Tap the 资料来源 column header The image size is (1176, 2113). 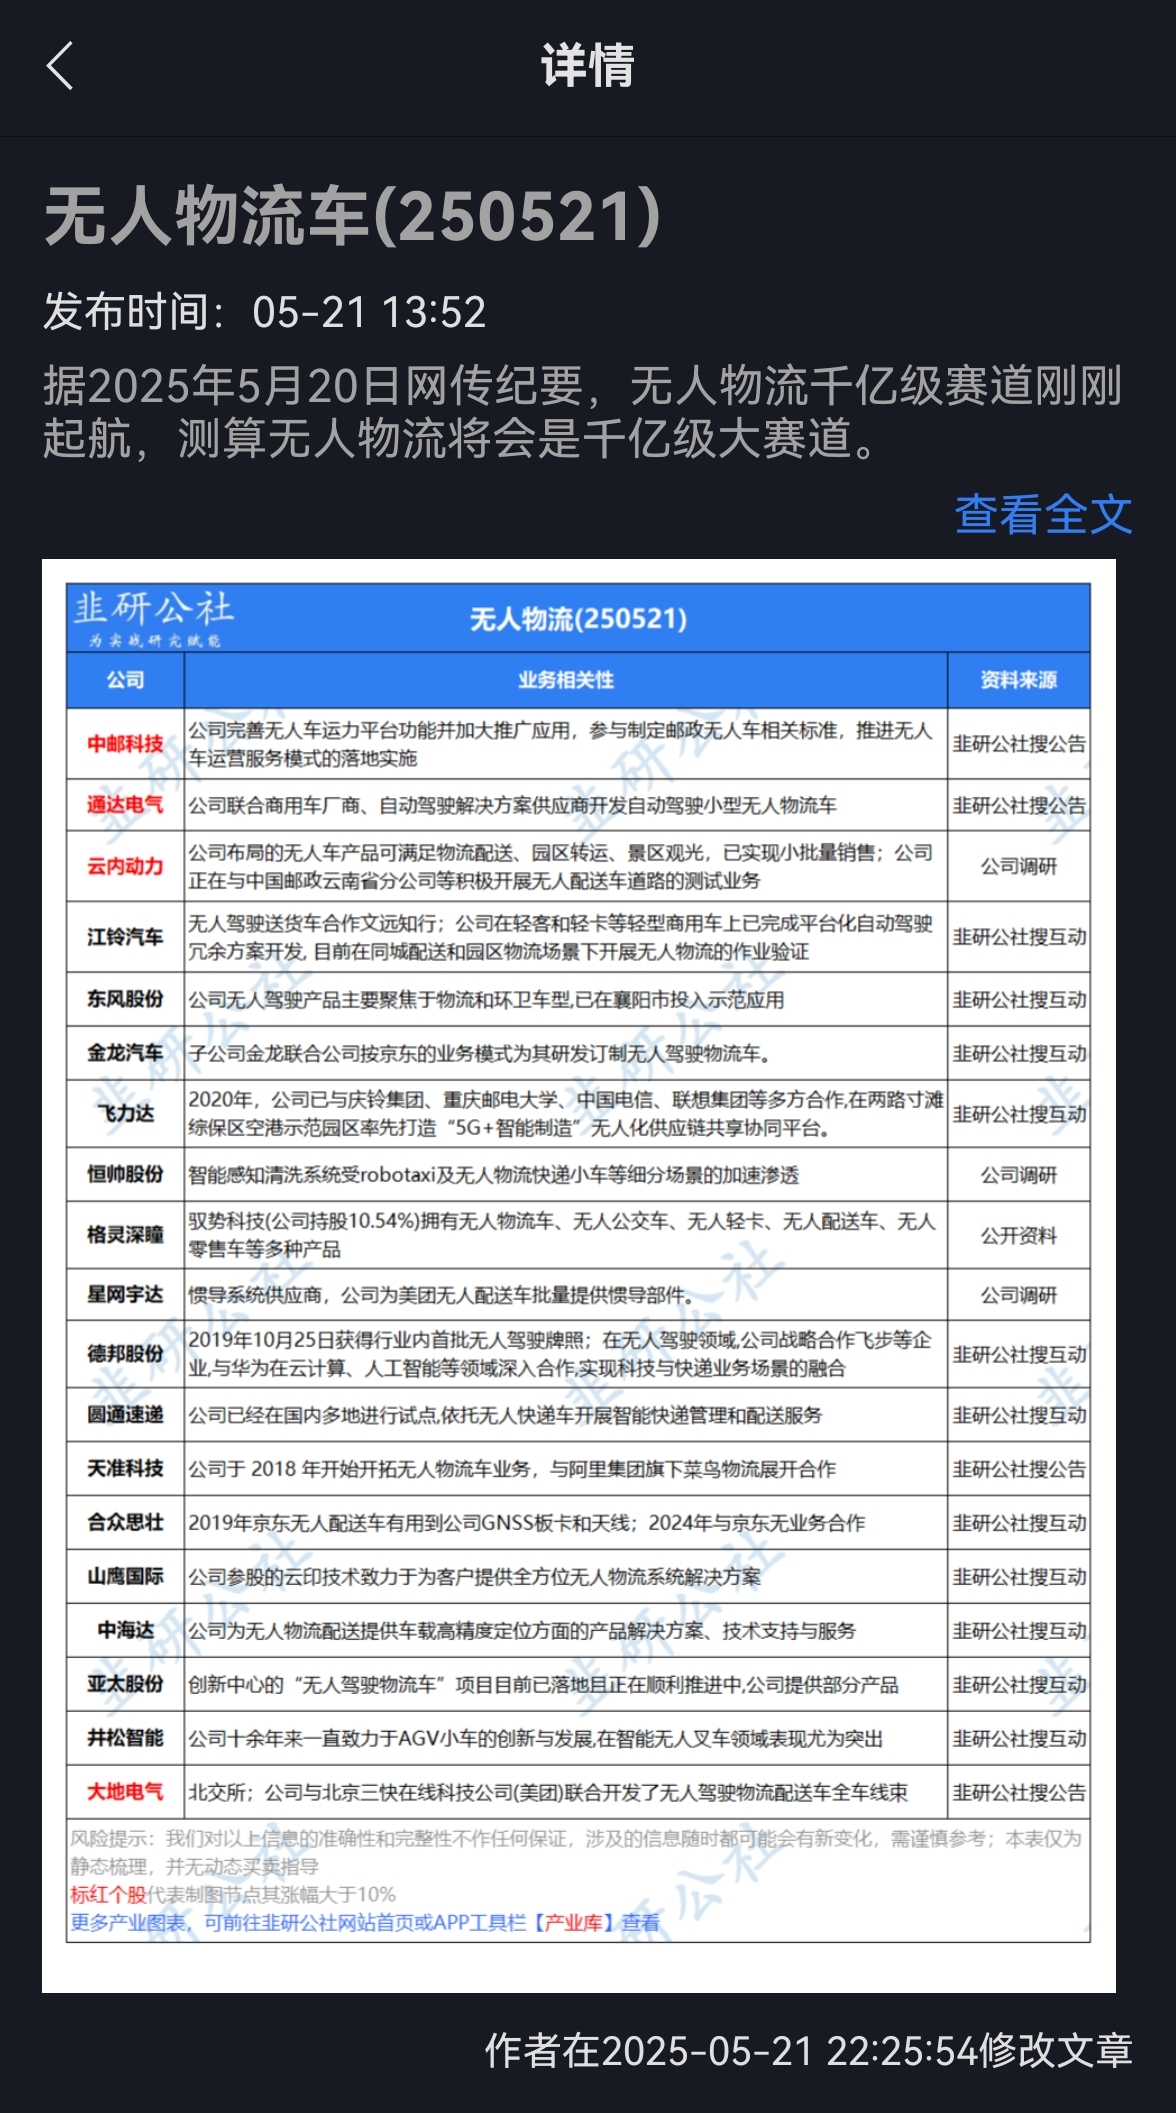point(1018,680)
